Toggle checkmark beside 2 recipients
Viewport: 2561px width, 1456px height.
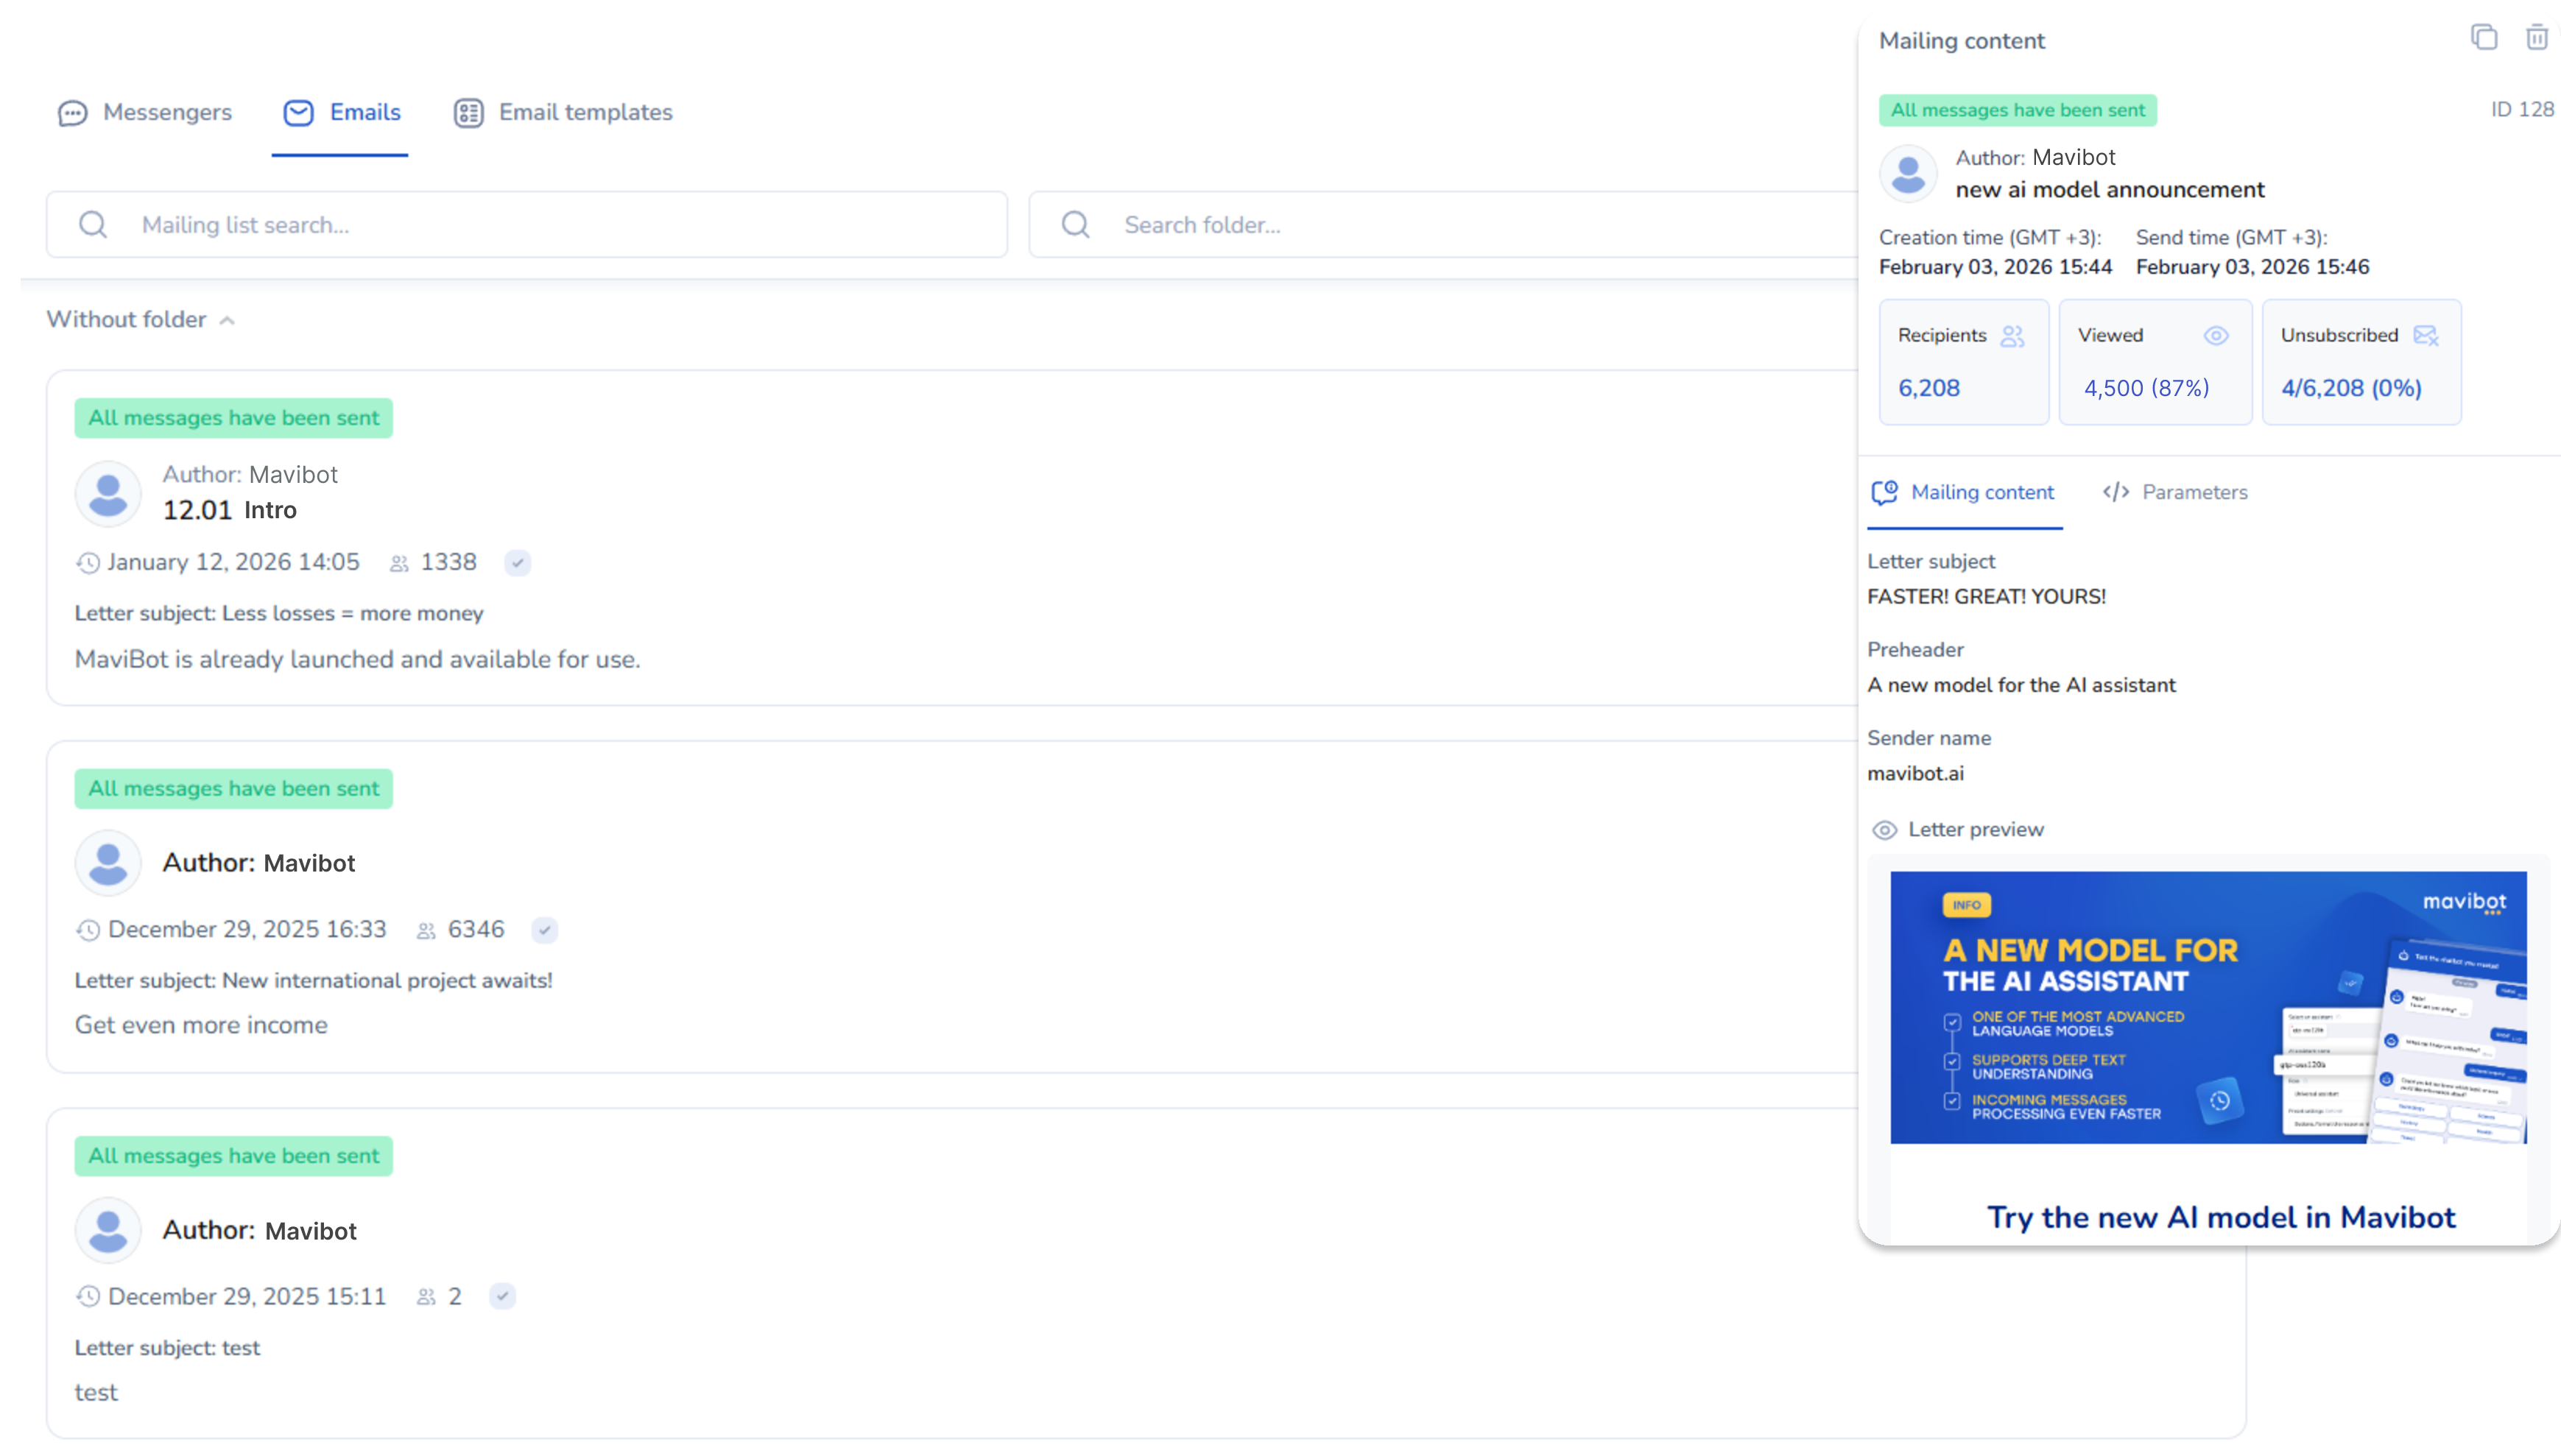pos(502,1297)
